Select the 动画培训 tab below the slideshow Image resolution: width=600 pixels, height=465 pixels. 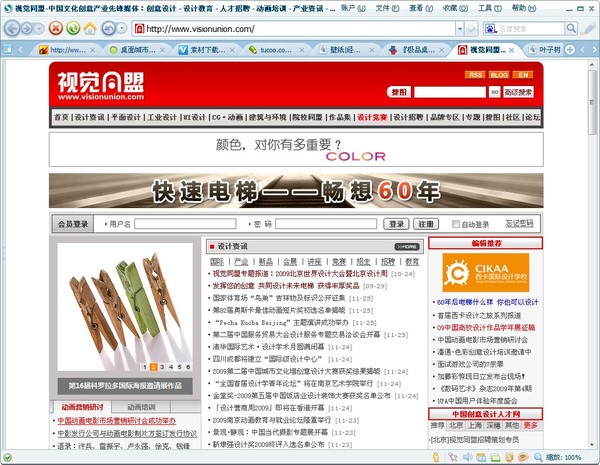pyautogui.click(x=141, y=406)
